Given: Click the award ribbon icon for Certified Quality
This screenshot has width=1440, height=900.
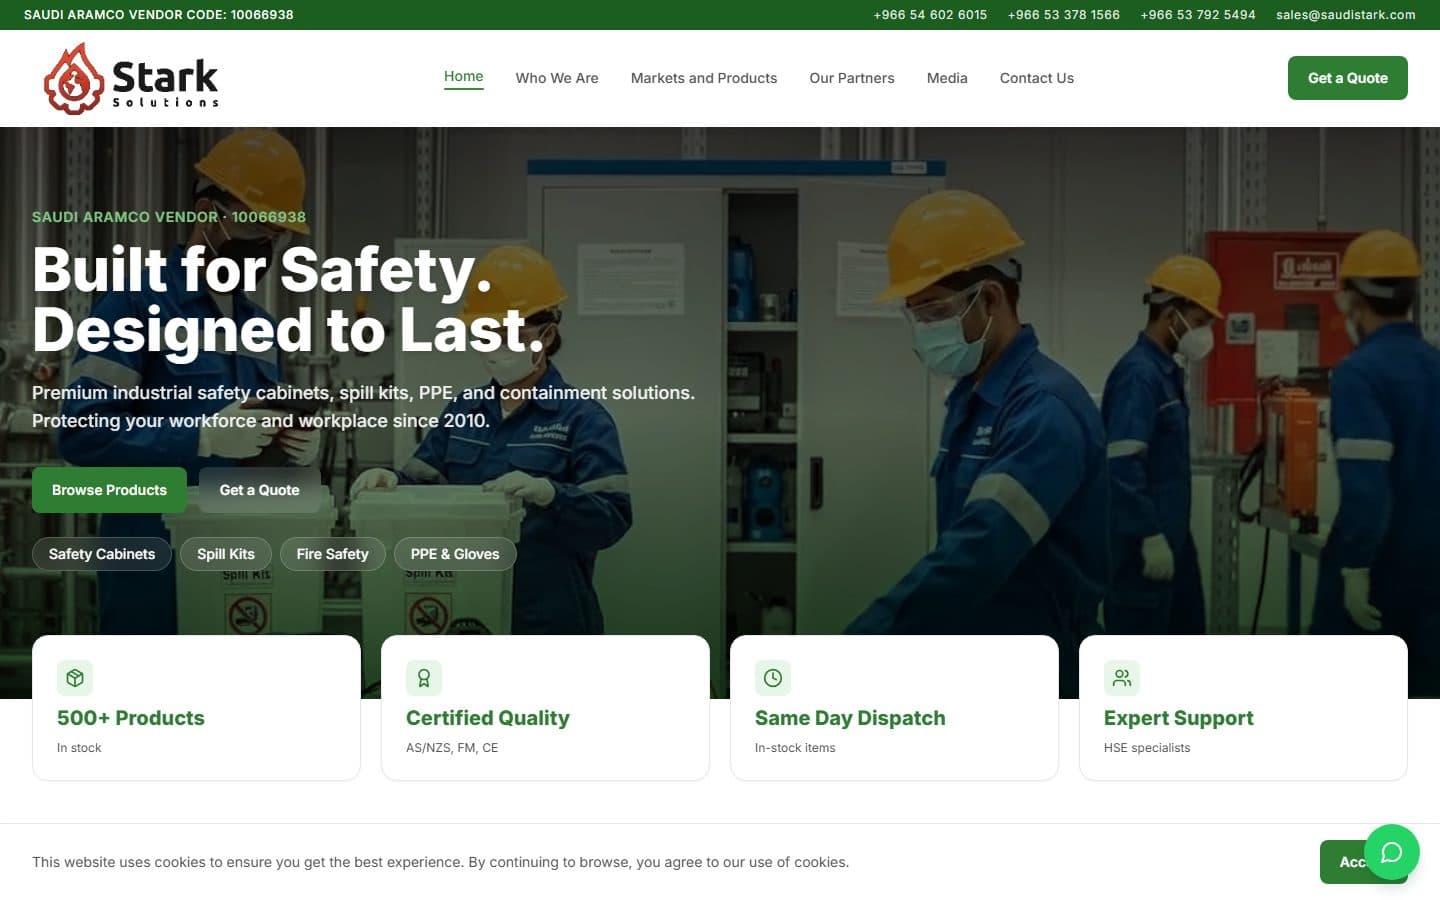Looking at the screenshot, I should 424,678.
